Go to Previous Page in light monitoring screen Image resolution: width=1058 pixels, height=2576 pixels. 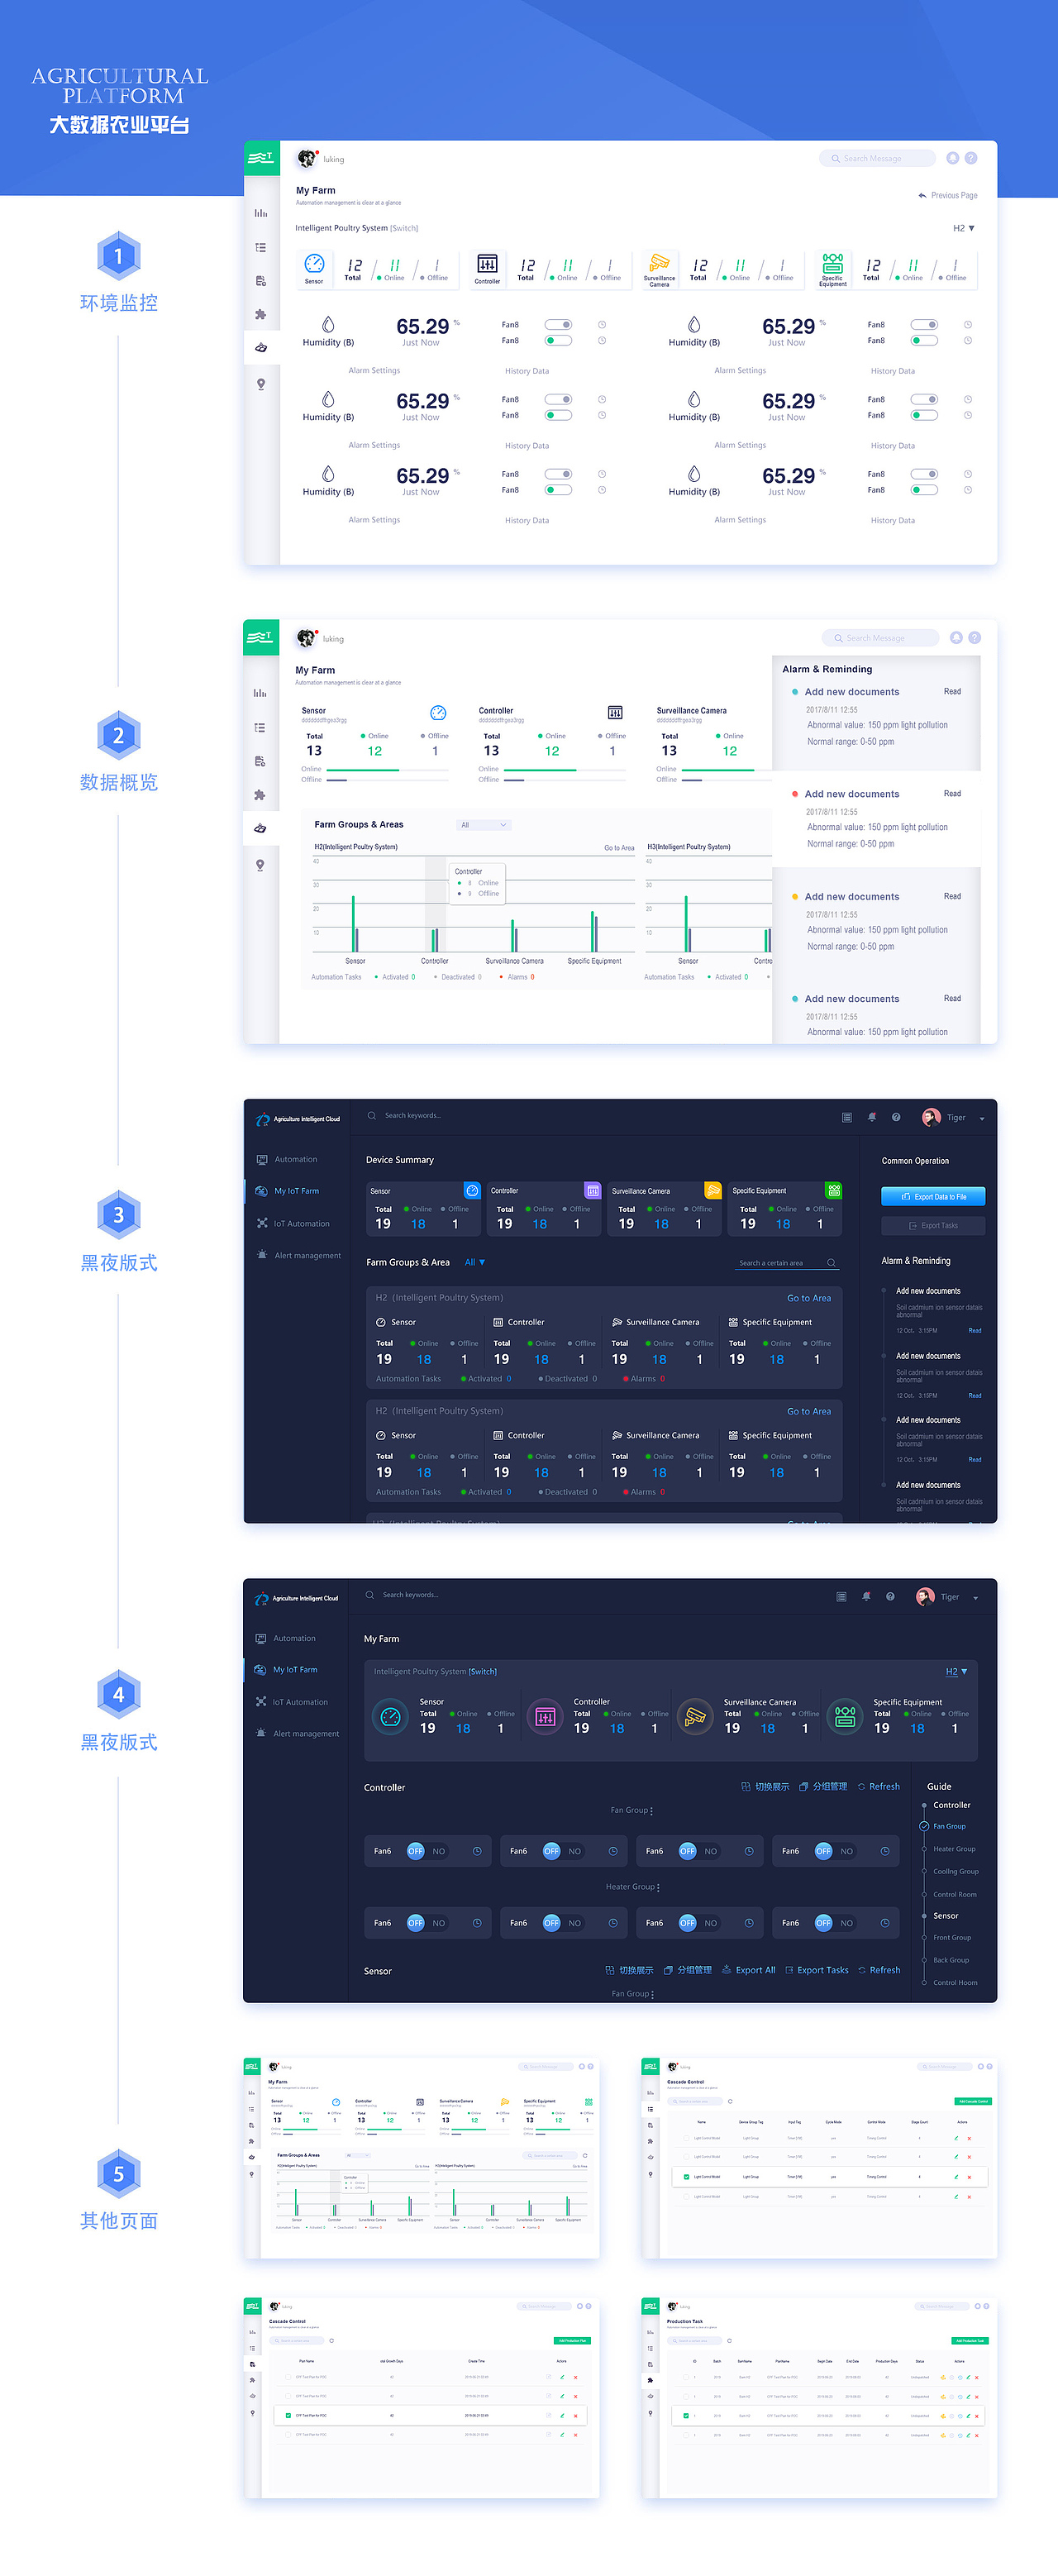(x=948, y=196)
